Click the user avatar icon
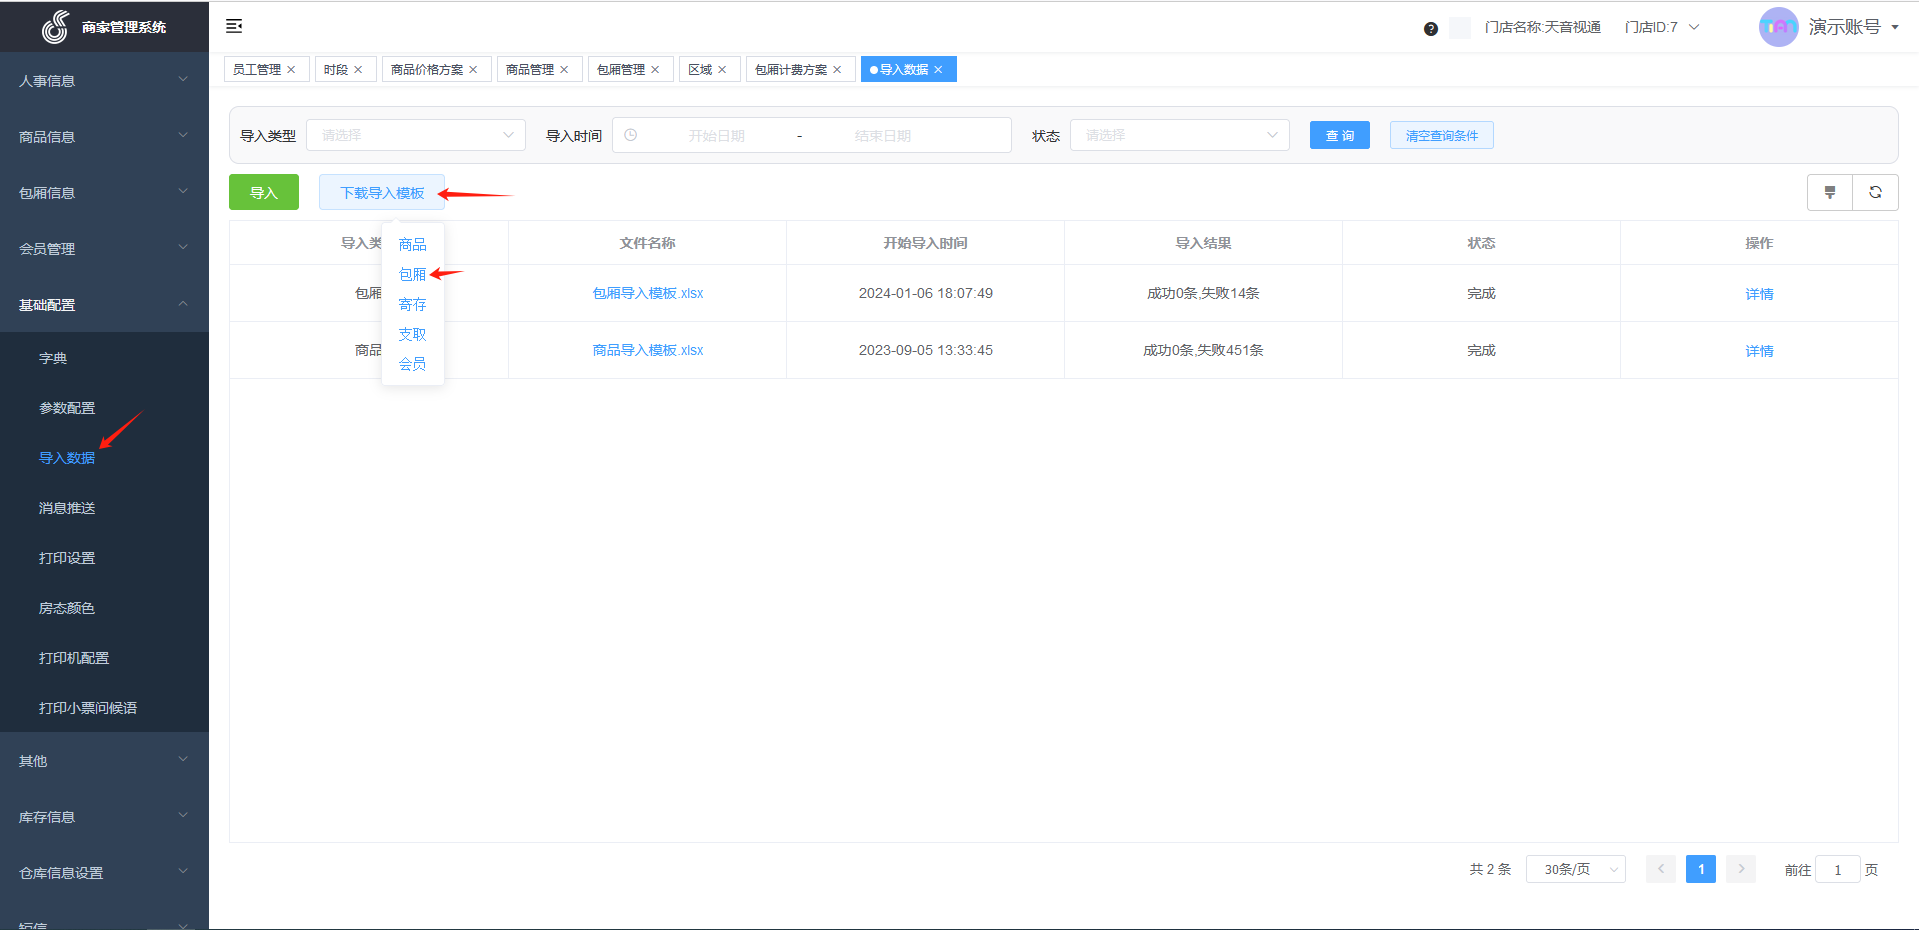Viewport: 1919px width, 930px height. tap(1778, 27)
